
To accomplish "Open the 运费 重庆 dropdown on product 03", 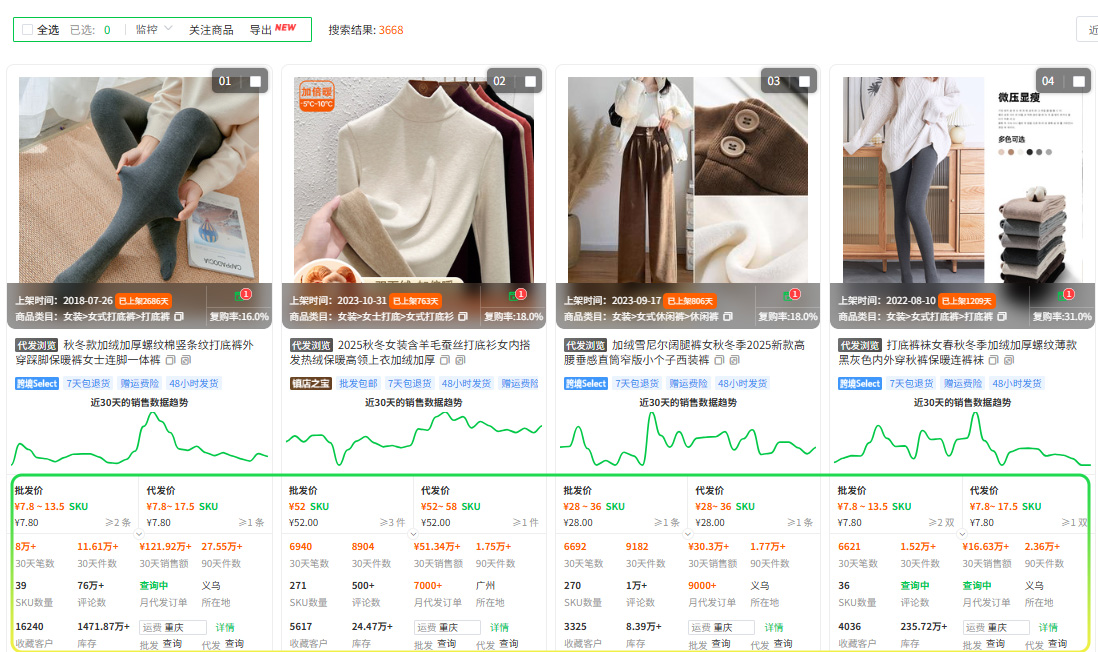I will pos(720,625).
